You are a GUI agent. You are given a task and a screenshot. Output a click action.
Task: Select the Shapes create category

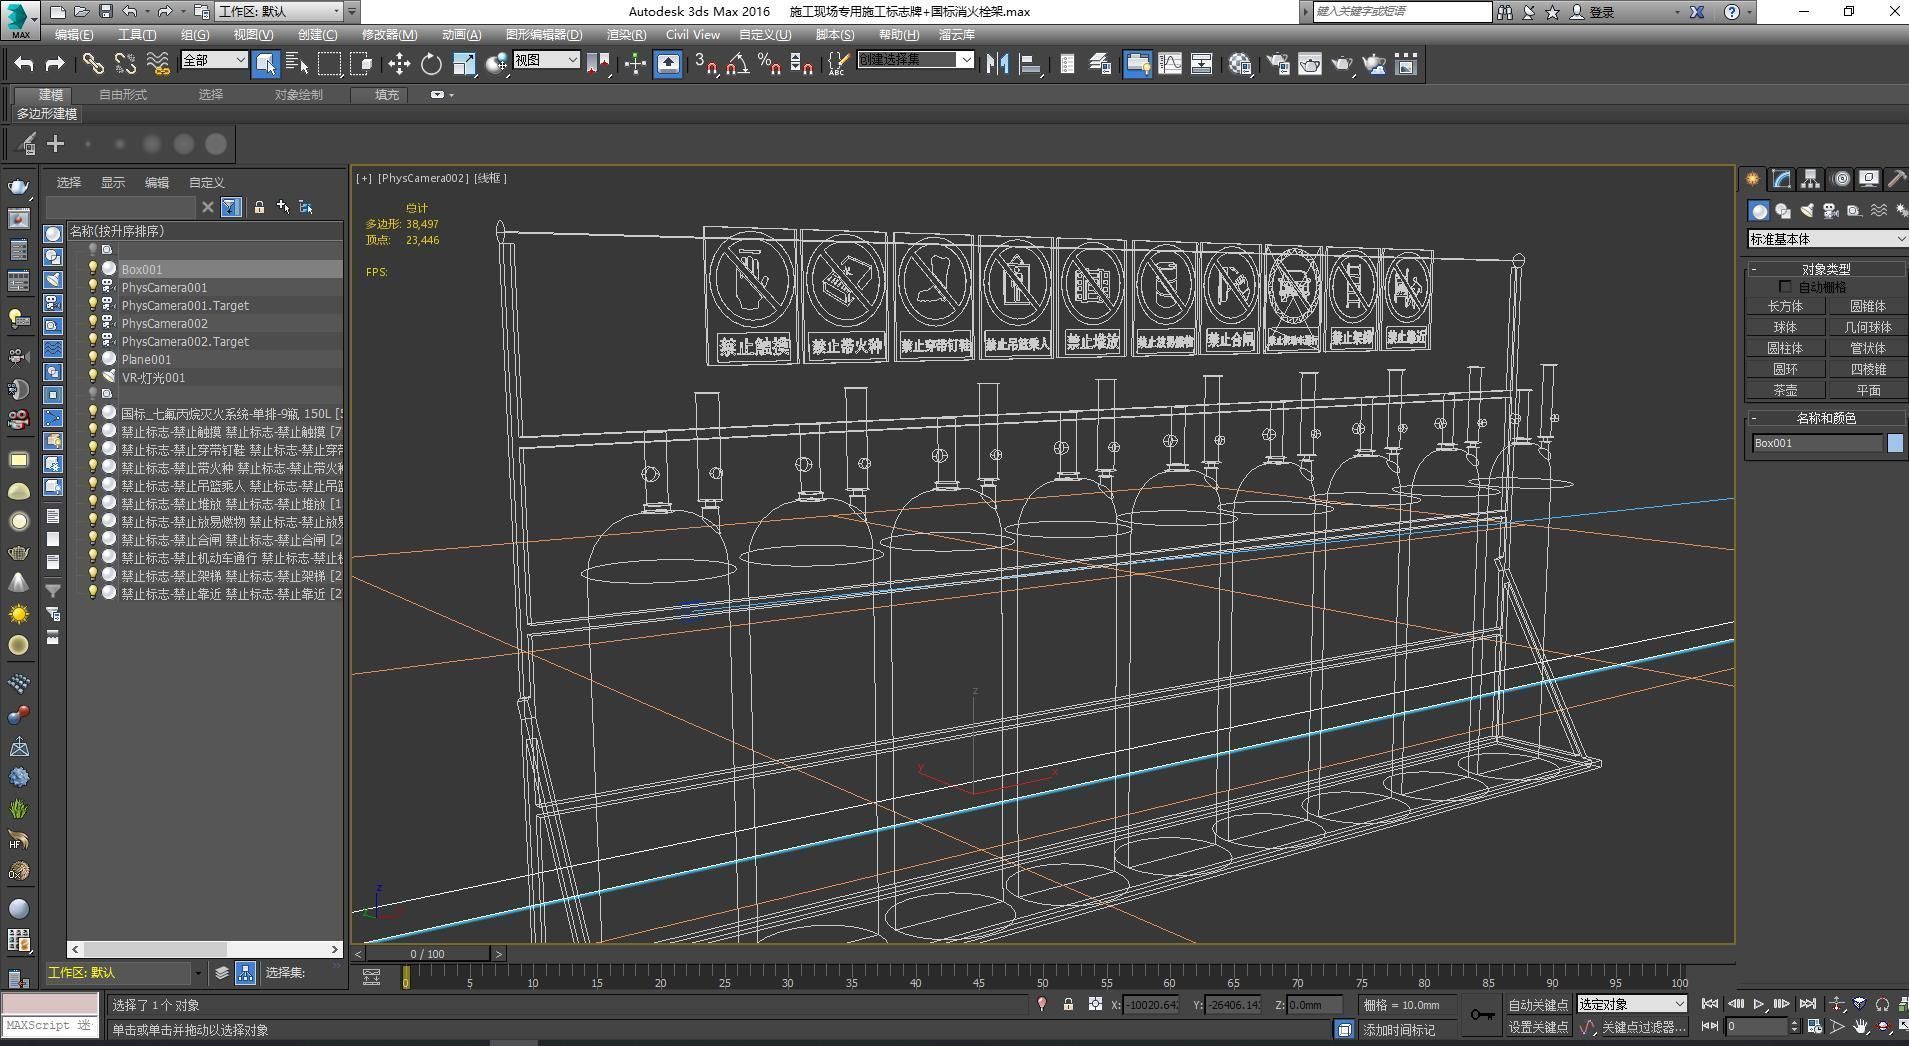1782,211
